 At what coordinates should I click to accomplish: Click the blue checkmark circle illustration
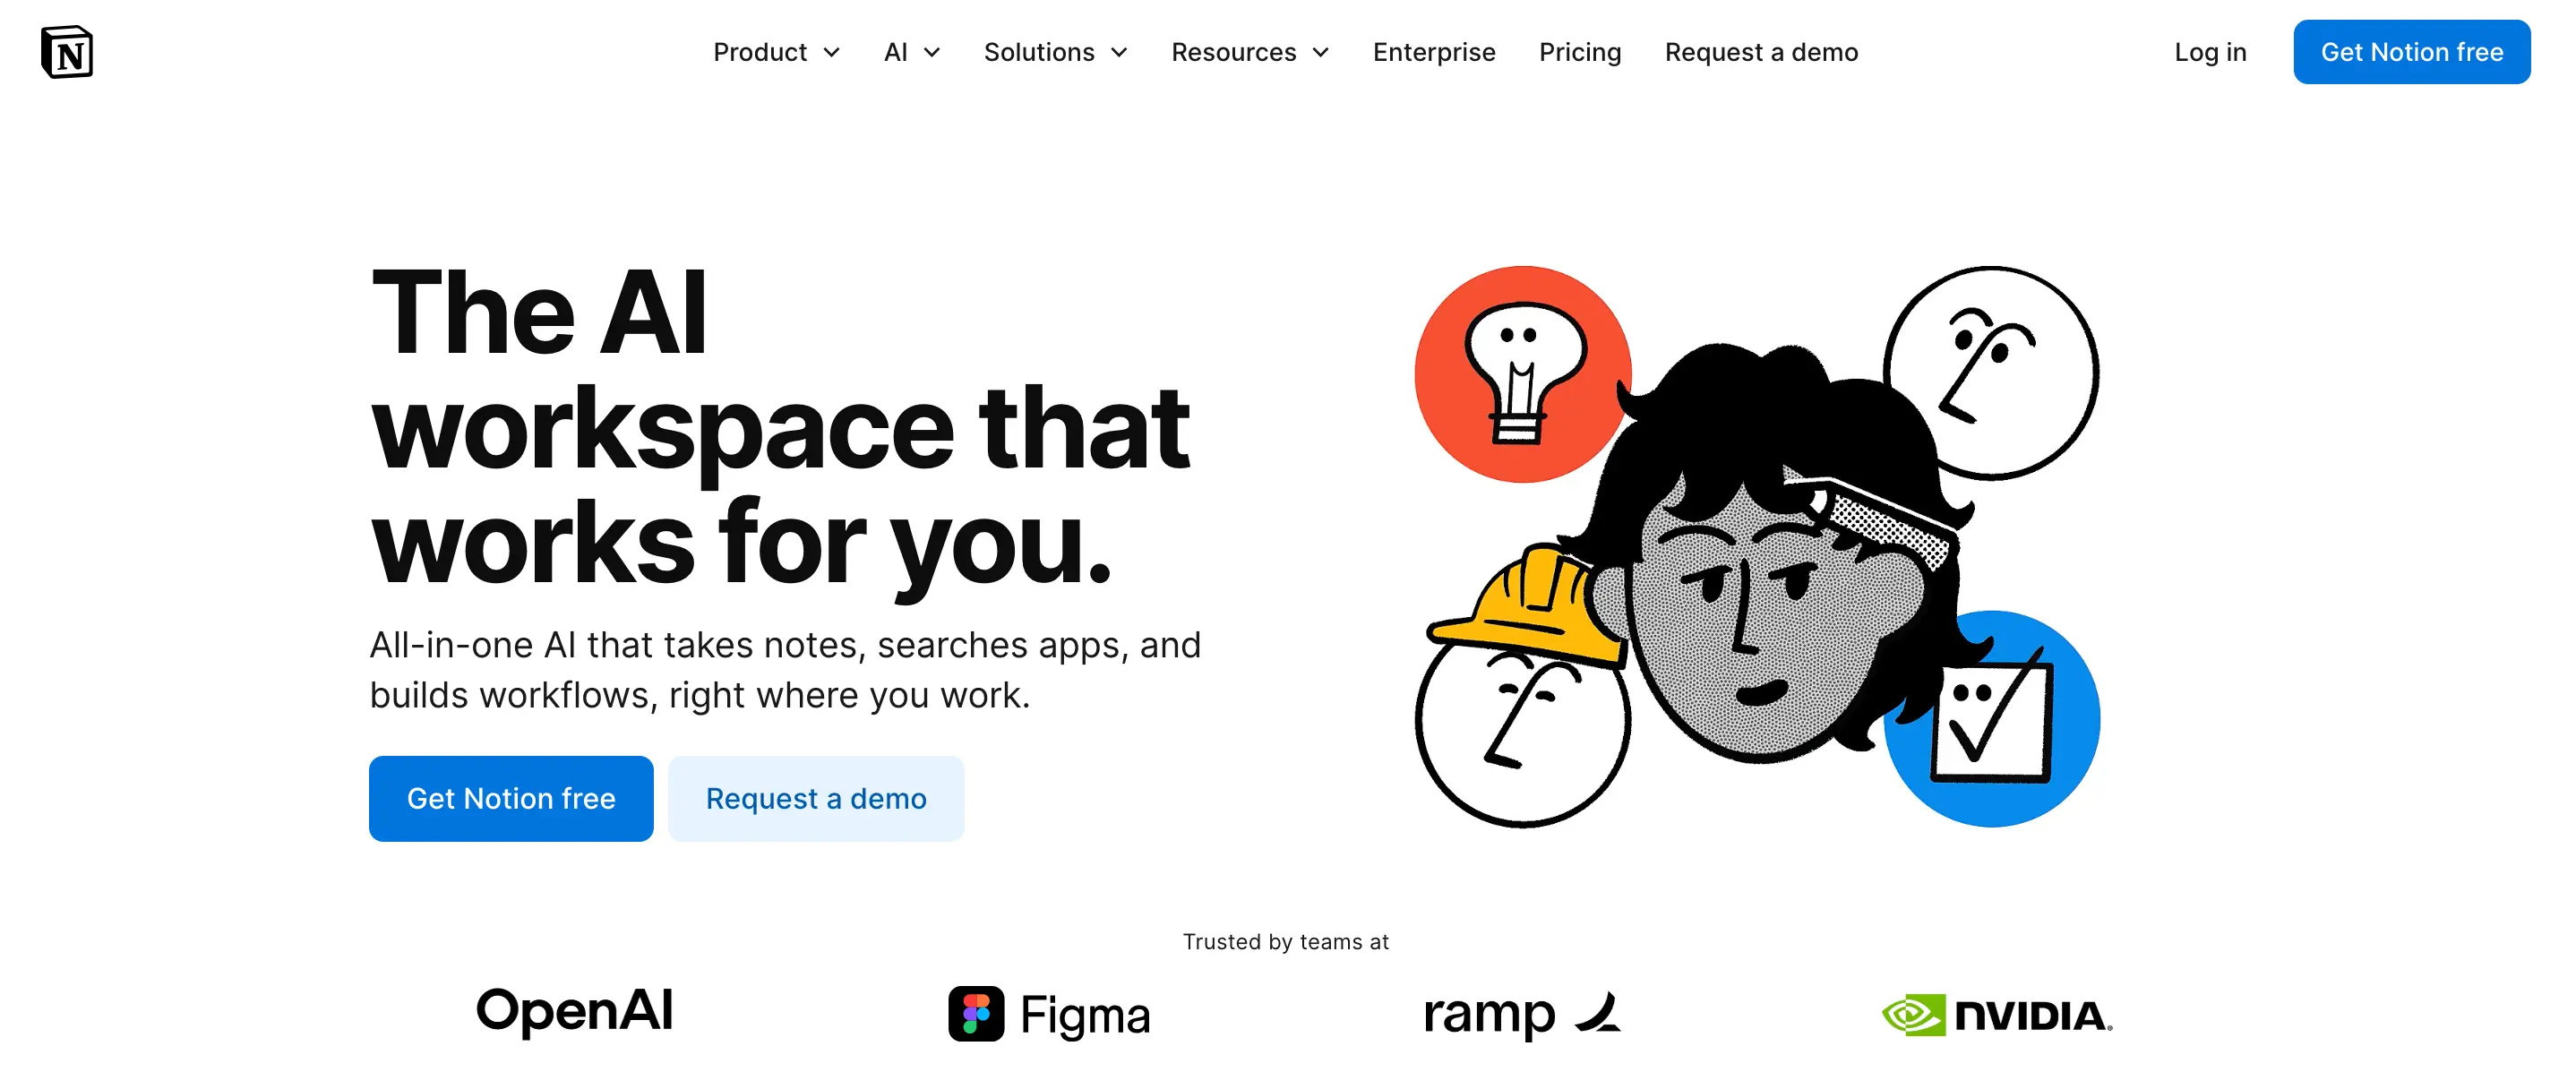1992,718
